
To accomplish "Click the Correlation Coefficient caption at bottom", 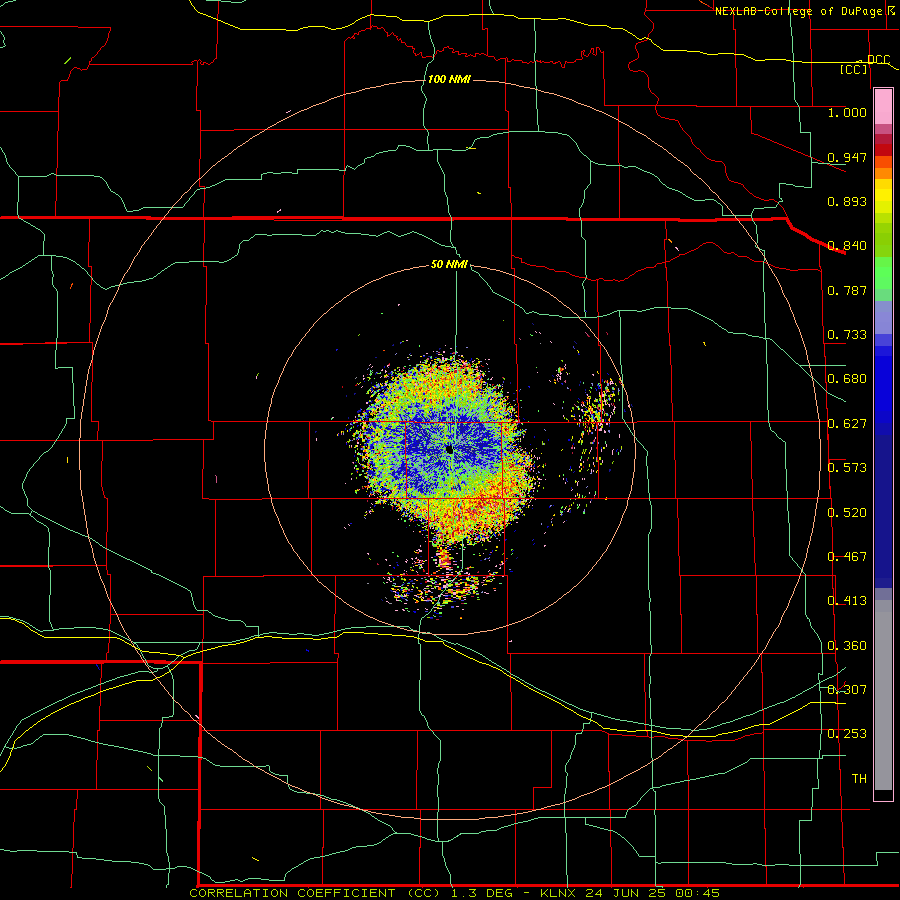I will point(454,893).
